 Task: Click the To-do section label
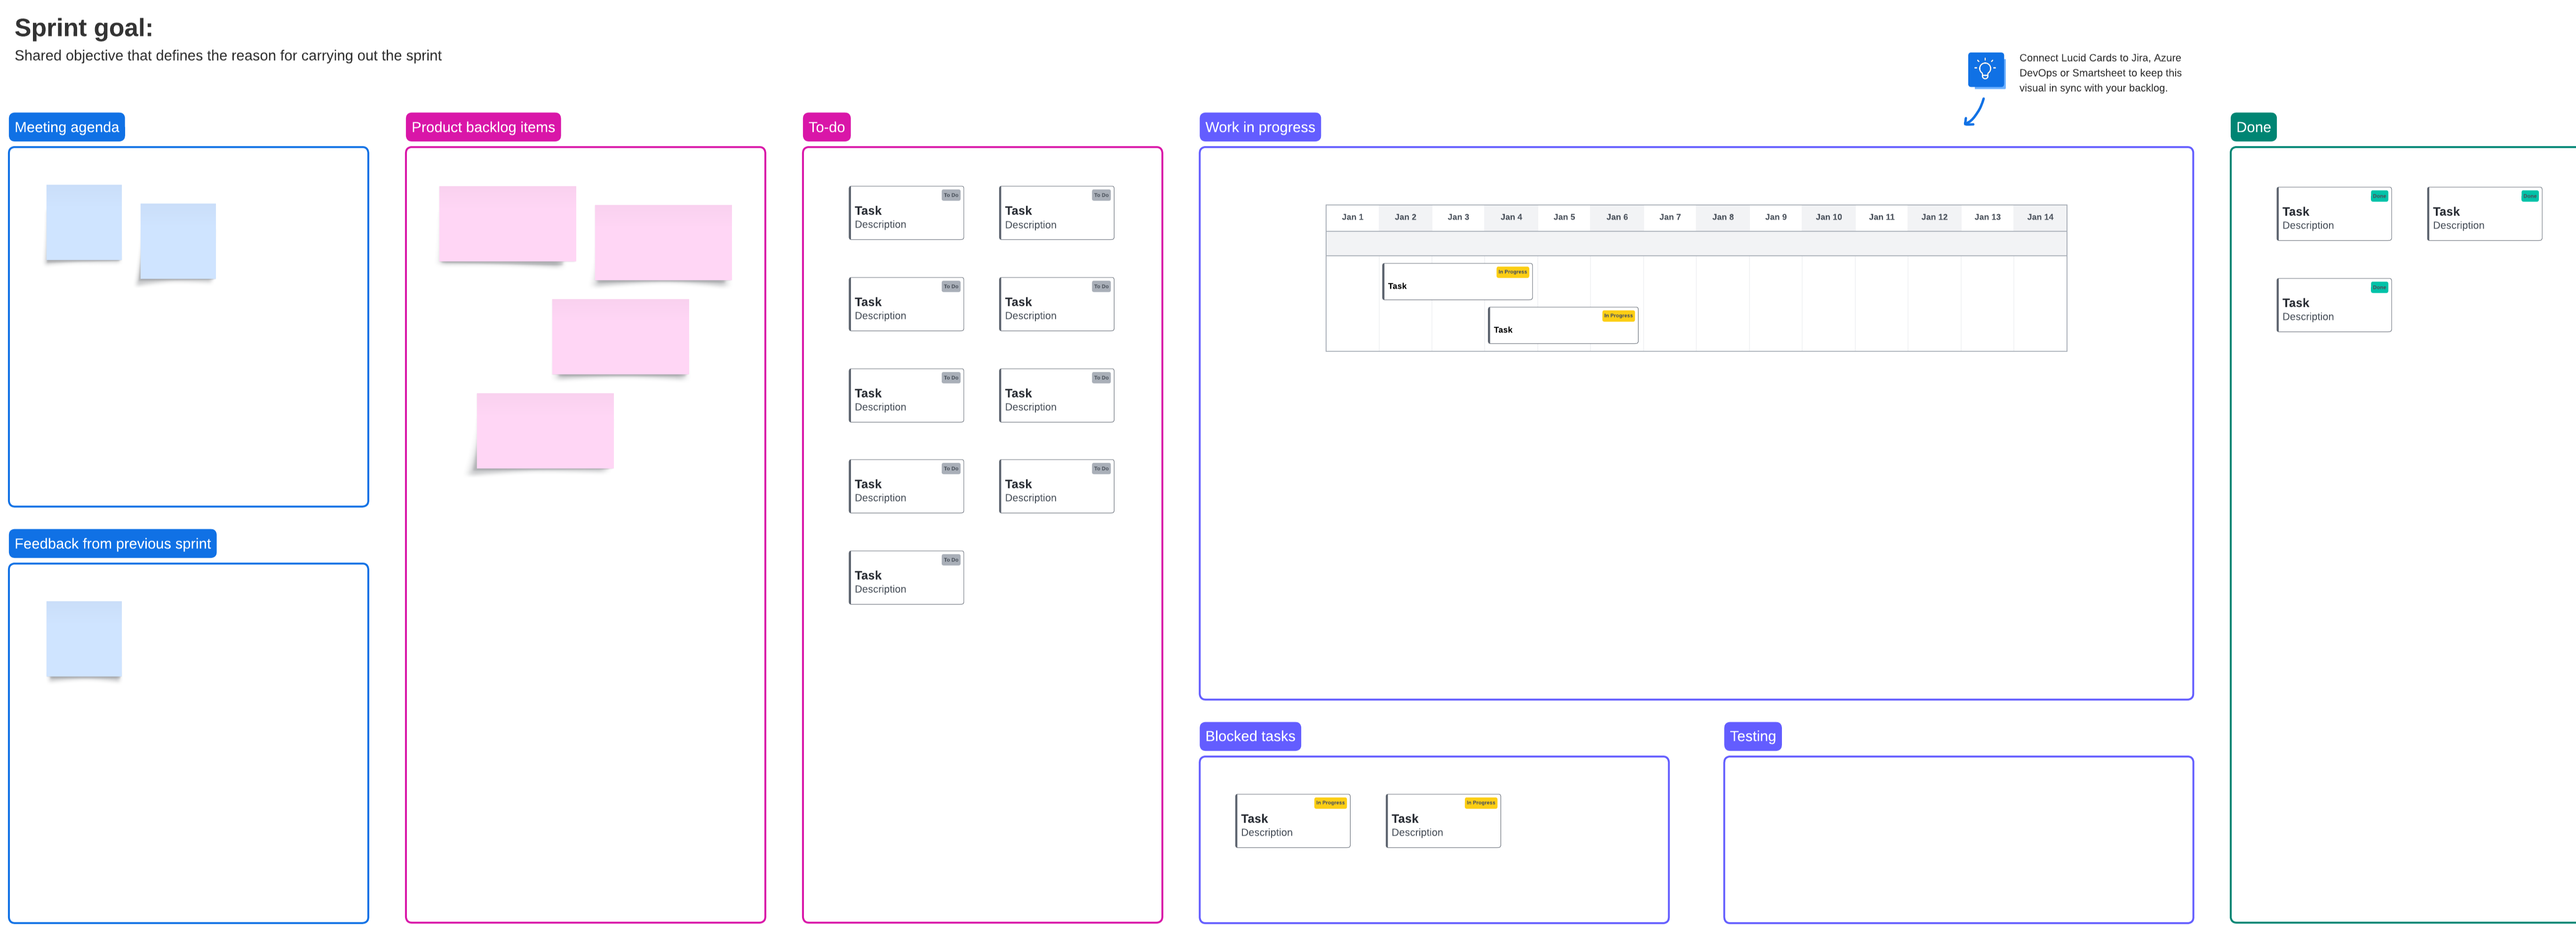(826, 127)
